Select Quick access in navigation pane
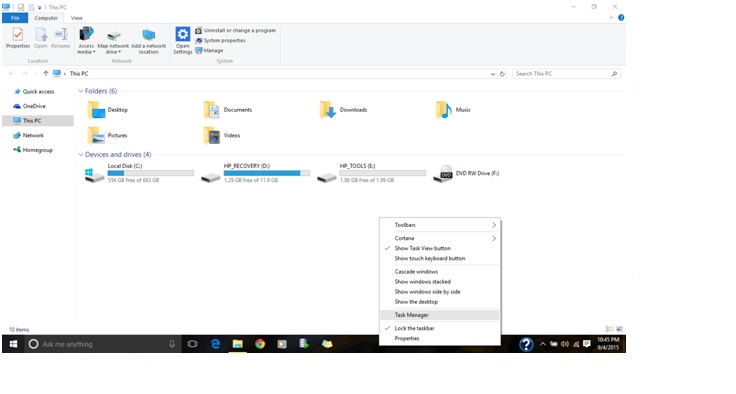 pyautogui.click(x=34, y=92)
